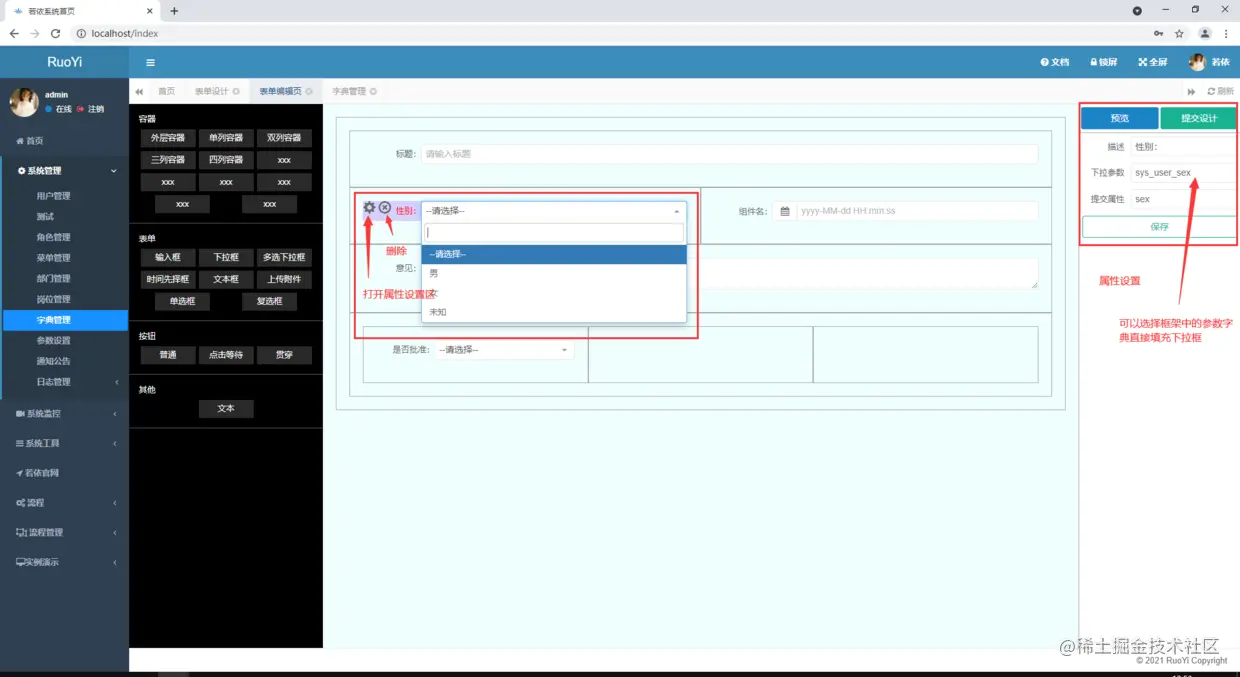Select the --请选择-- highlighted option

coord(554,254)
